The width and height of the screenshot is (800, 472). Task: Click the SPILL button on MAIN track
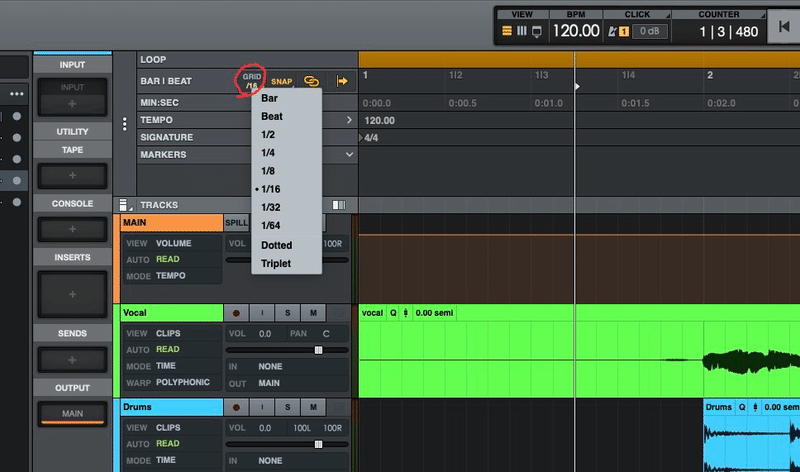(237, 222)
